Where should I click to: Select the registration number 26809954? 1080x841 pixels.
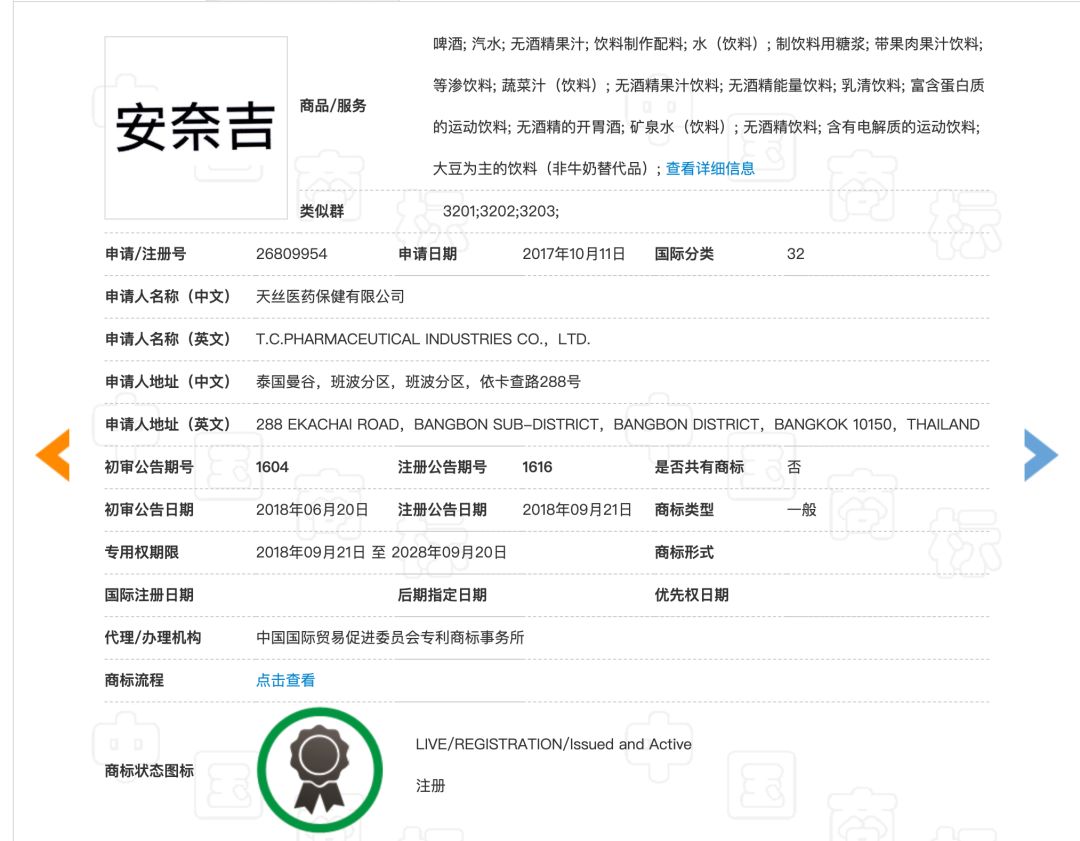(291, 253)
